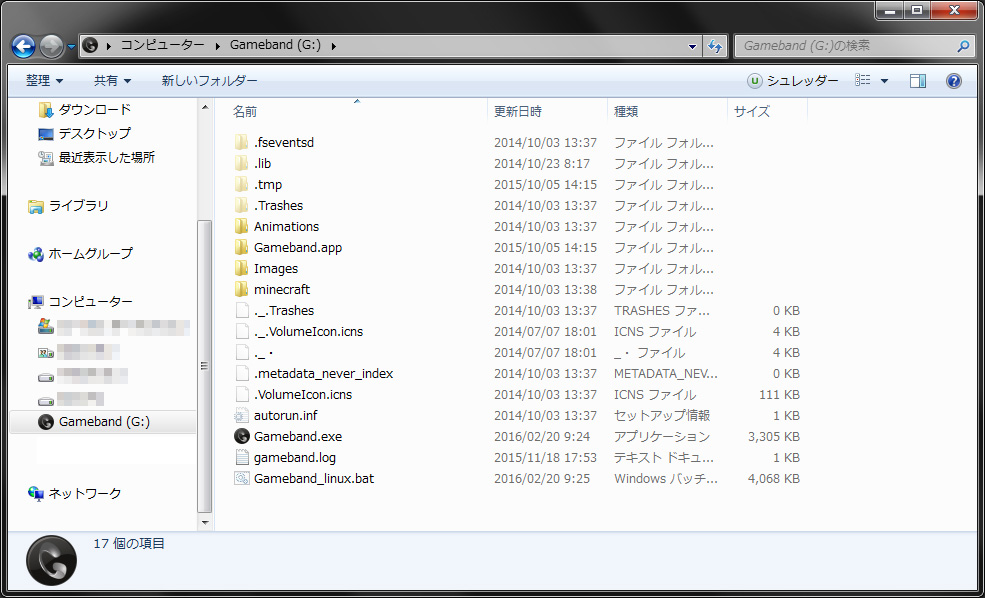Screen dimensions: 985x598
Task: Select ライブラリ in navigation pane
Action: [68, 206]
